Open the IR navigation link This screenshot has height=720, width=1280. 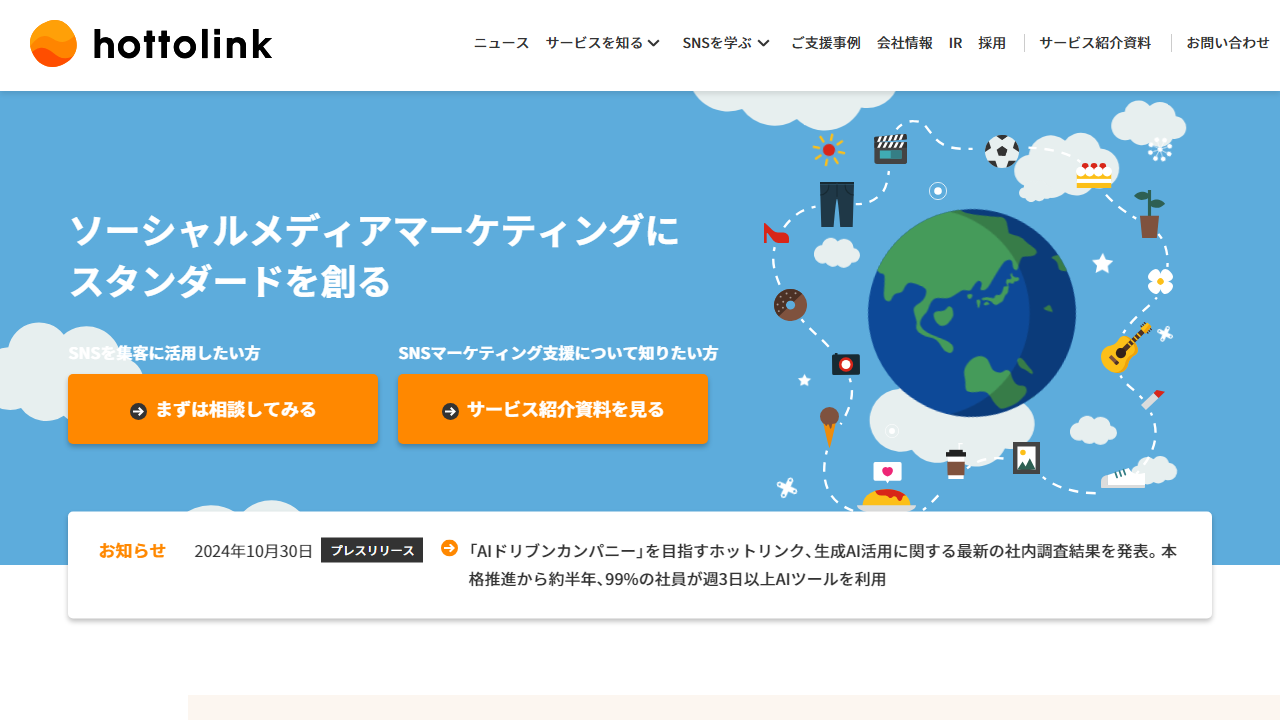click(955, 43)
